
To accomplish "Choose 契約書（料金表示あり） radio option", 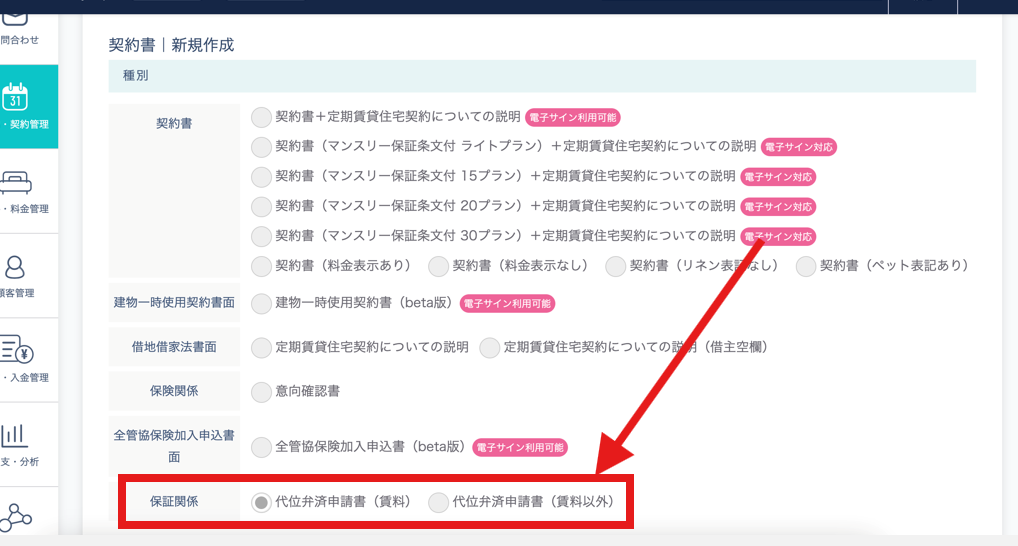I will (261, 266).
